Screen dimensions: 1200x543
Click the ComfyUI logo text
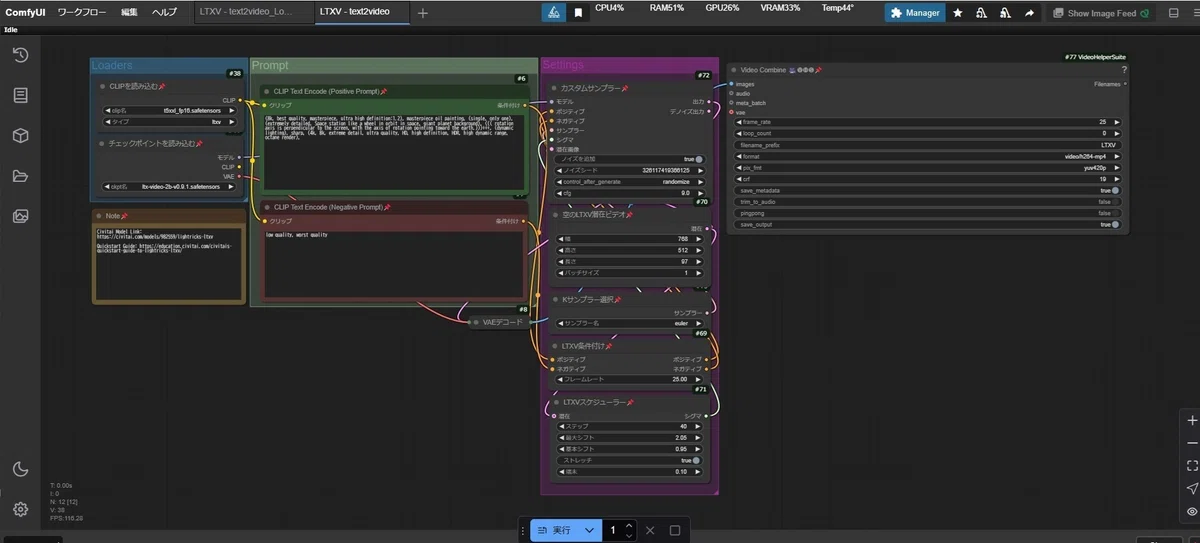coord(26,12)
